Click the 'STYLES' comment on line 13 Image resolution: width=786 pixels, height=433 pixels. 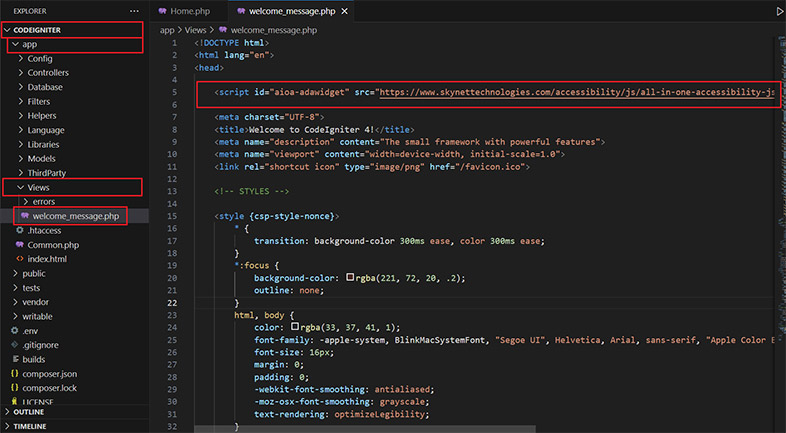coord(254,191)
